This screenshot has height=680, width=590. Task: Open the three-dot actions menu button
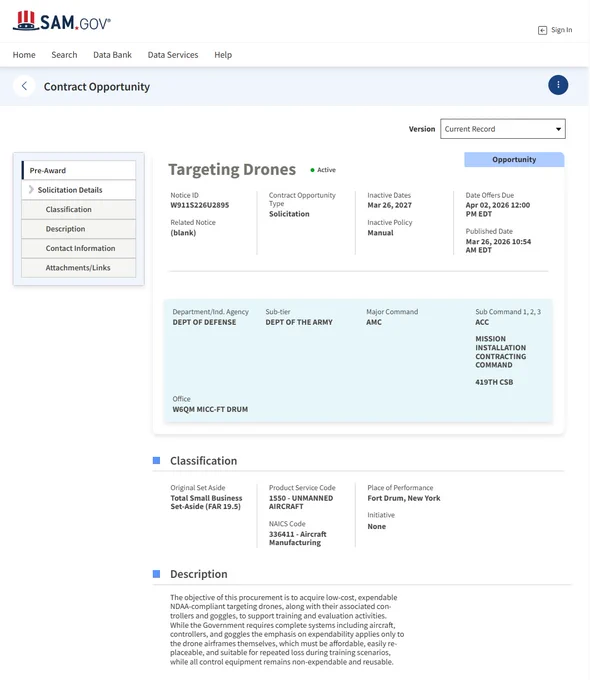click(x=558, y=85)
